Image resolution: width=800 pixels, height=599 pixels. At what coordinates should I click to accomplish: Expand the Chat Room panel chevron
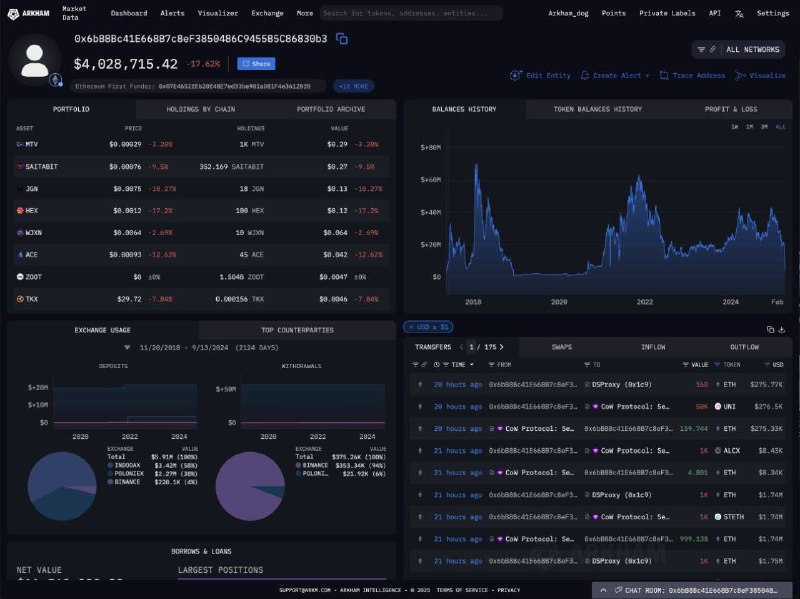[603, 590]
